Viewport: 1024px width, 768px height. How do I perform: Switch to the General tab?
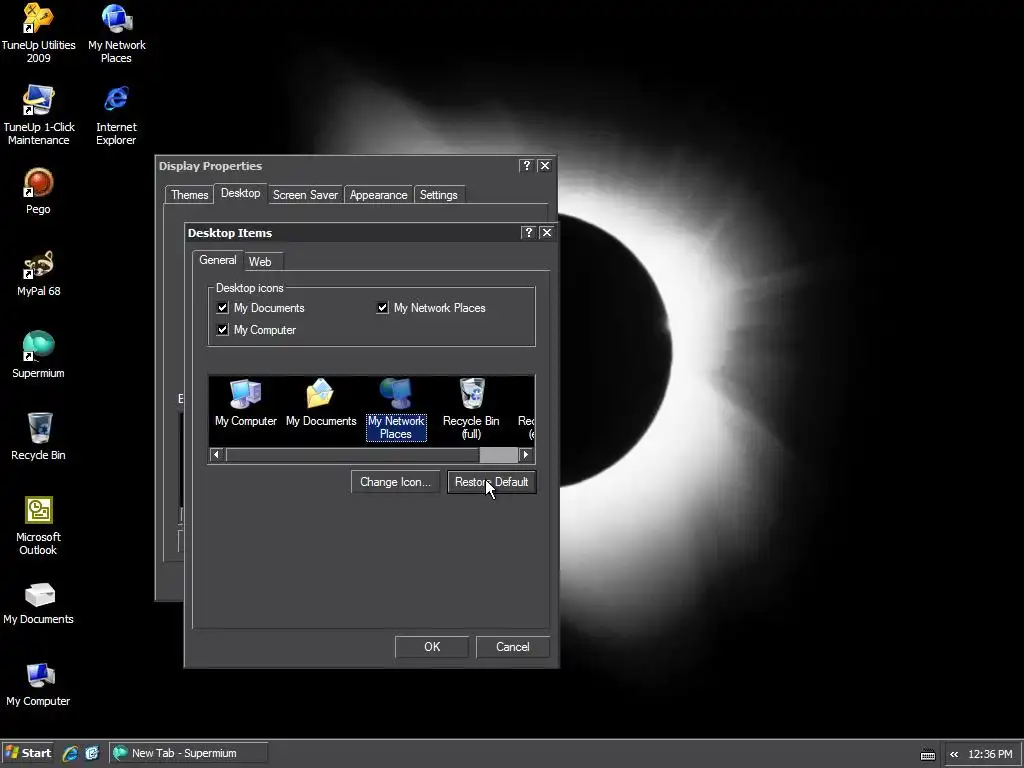tap(217, 260)
